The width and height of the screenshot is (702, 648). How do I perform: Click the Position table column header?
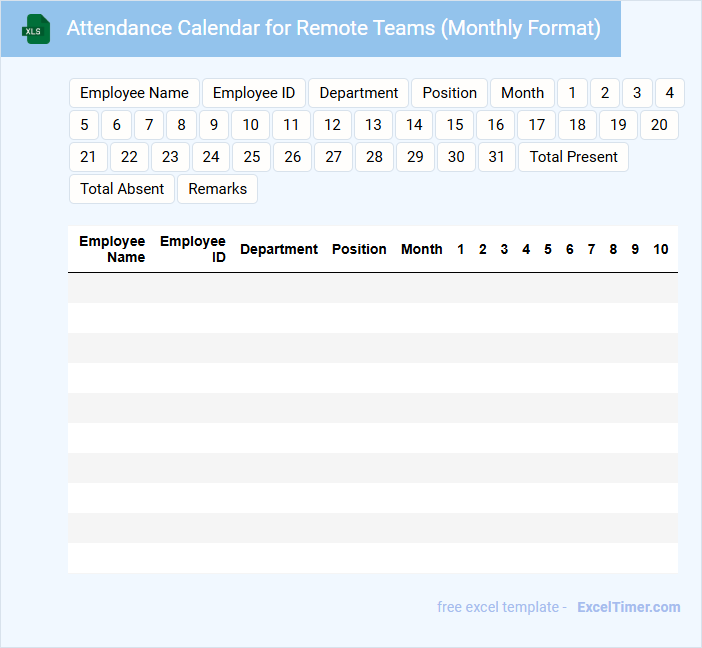359,249
